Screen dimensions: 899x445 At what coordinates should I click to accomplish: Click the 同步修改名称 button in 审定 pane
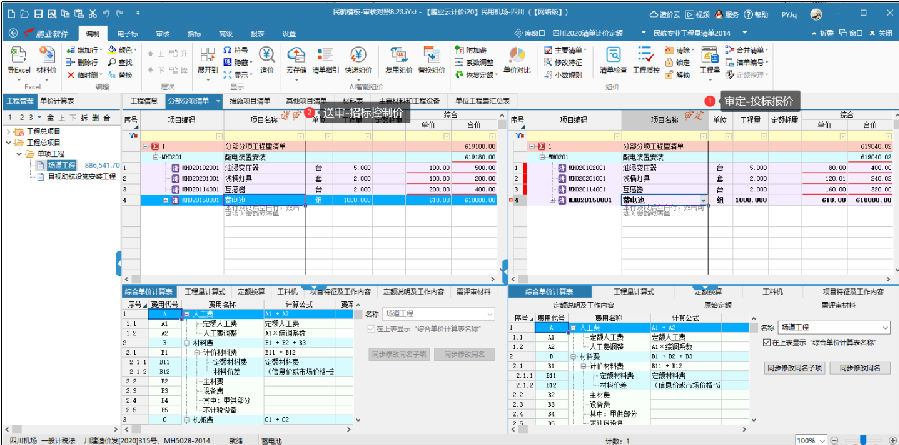[860, 368]
